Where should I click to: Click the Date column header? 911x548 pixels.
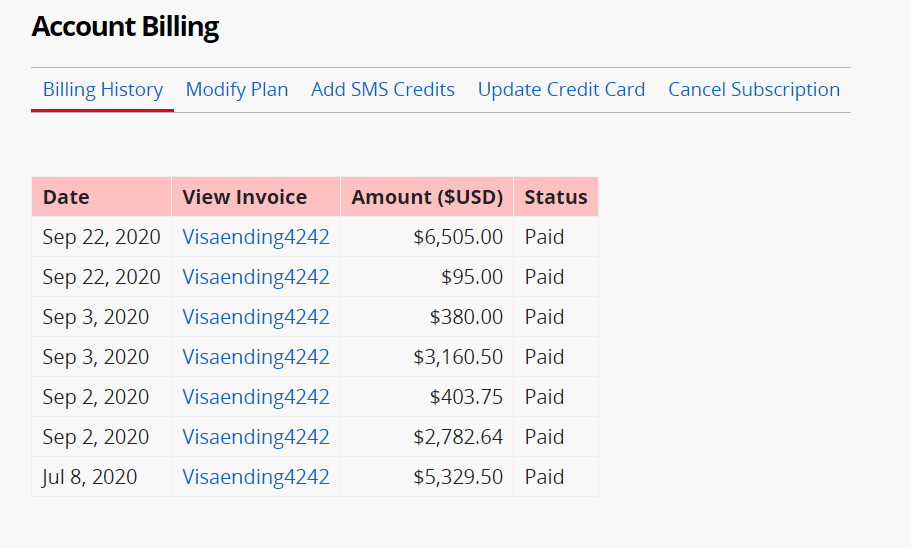pos(102,197)
